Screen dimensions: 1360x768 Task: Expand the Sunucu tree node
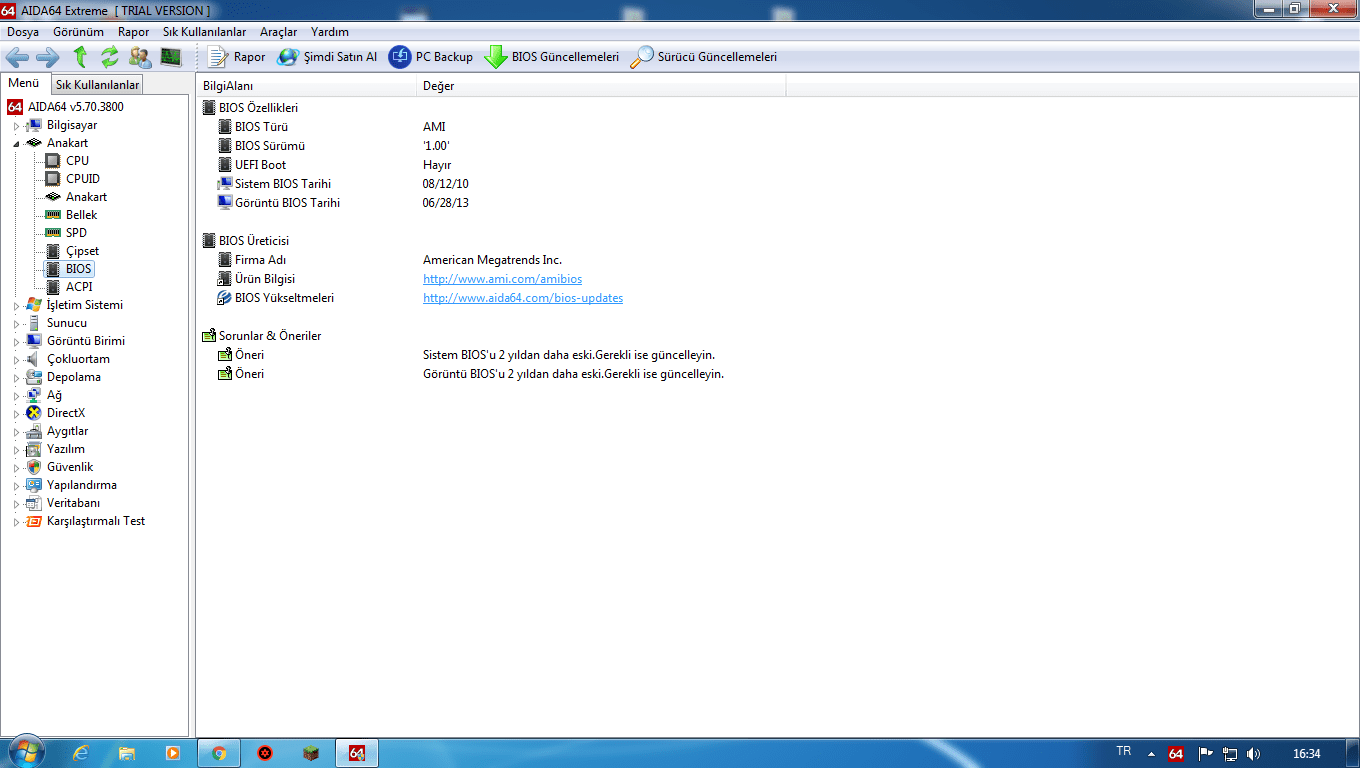[x=16, y=324]
